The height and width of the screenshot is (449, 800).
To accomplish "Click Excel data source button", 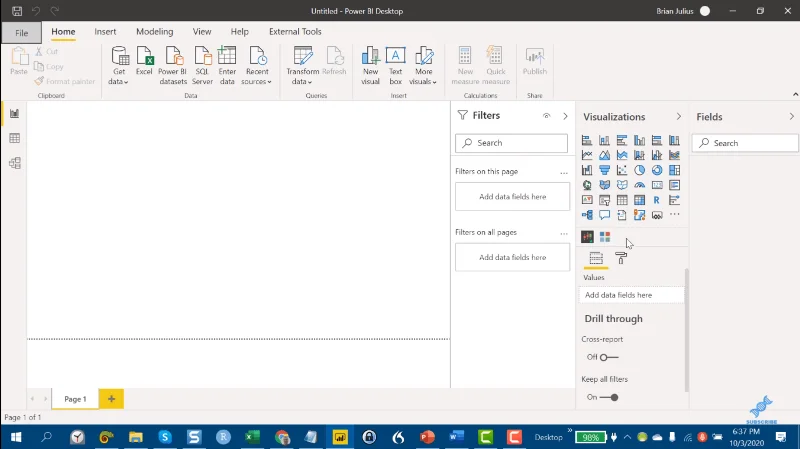I will 144,61.
